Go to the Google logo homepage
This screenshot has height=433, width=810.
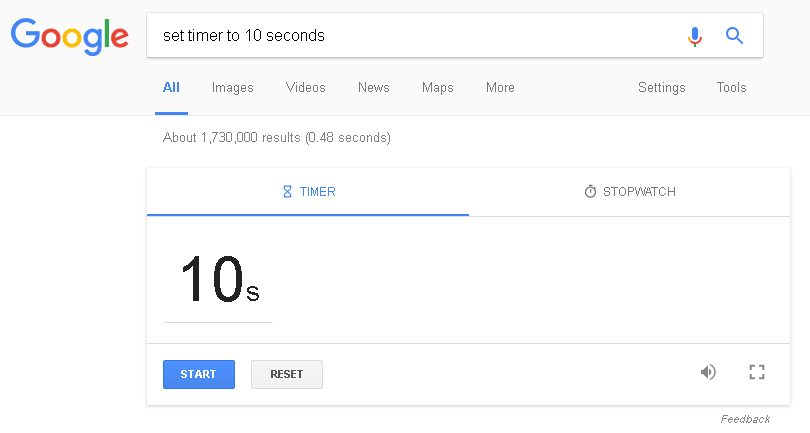pos(70,36)
